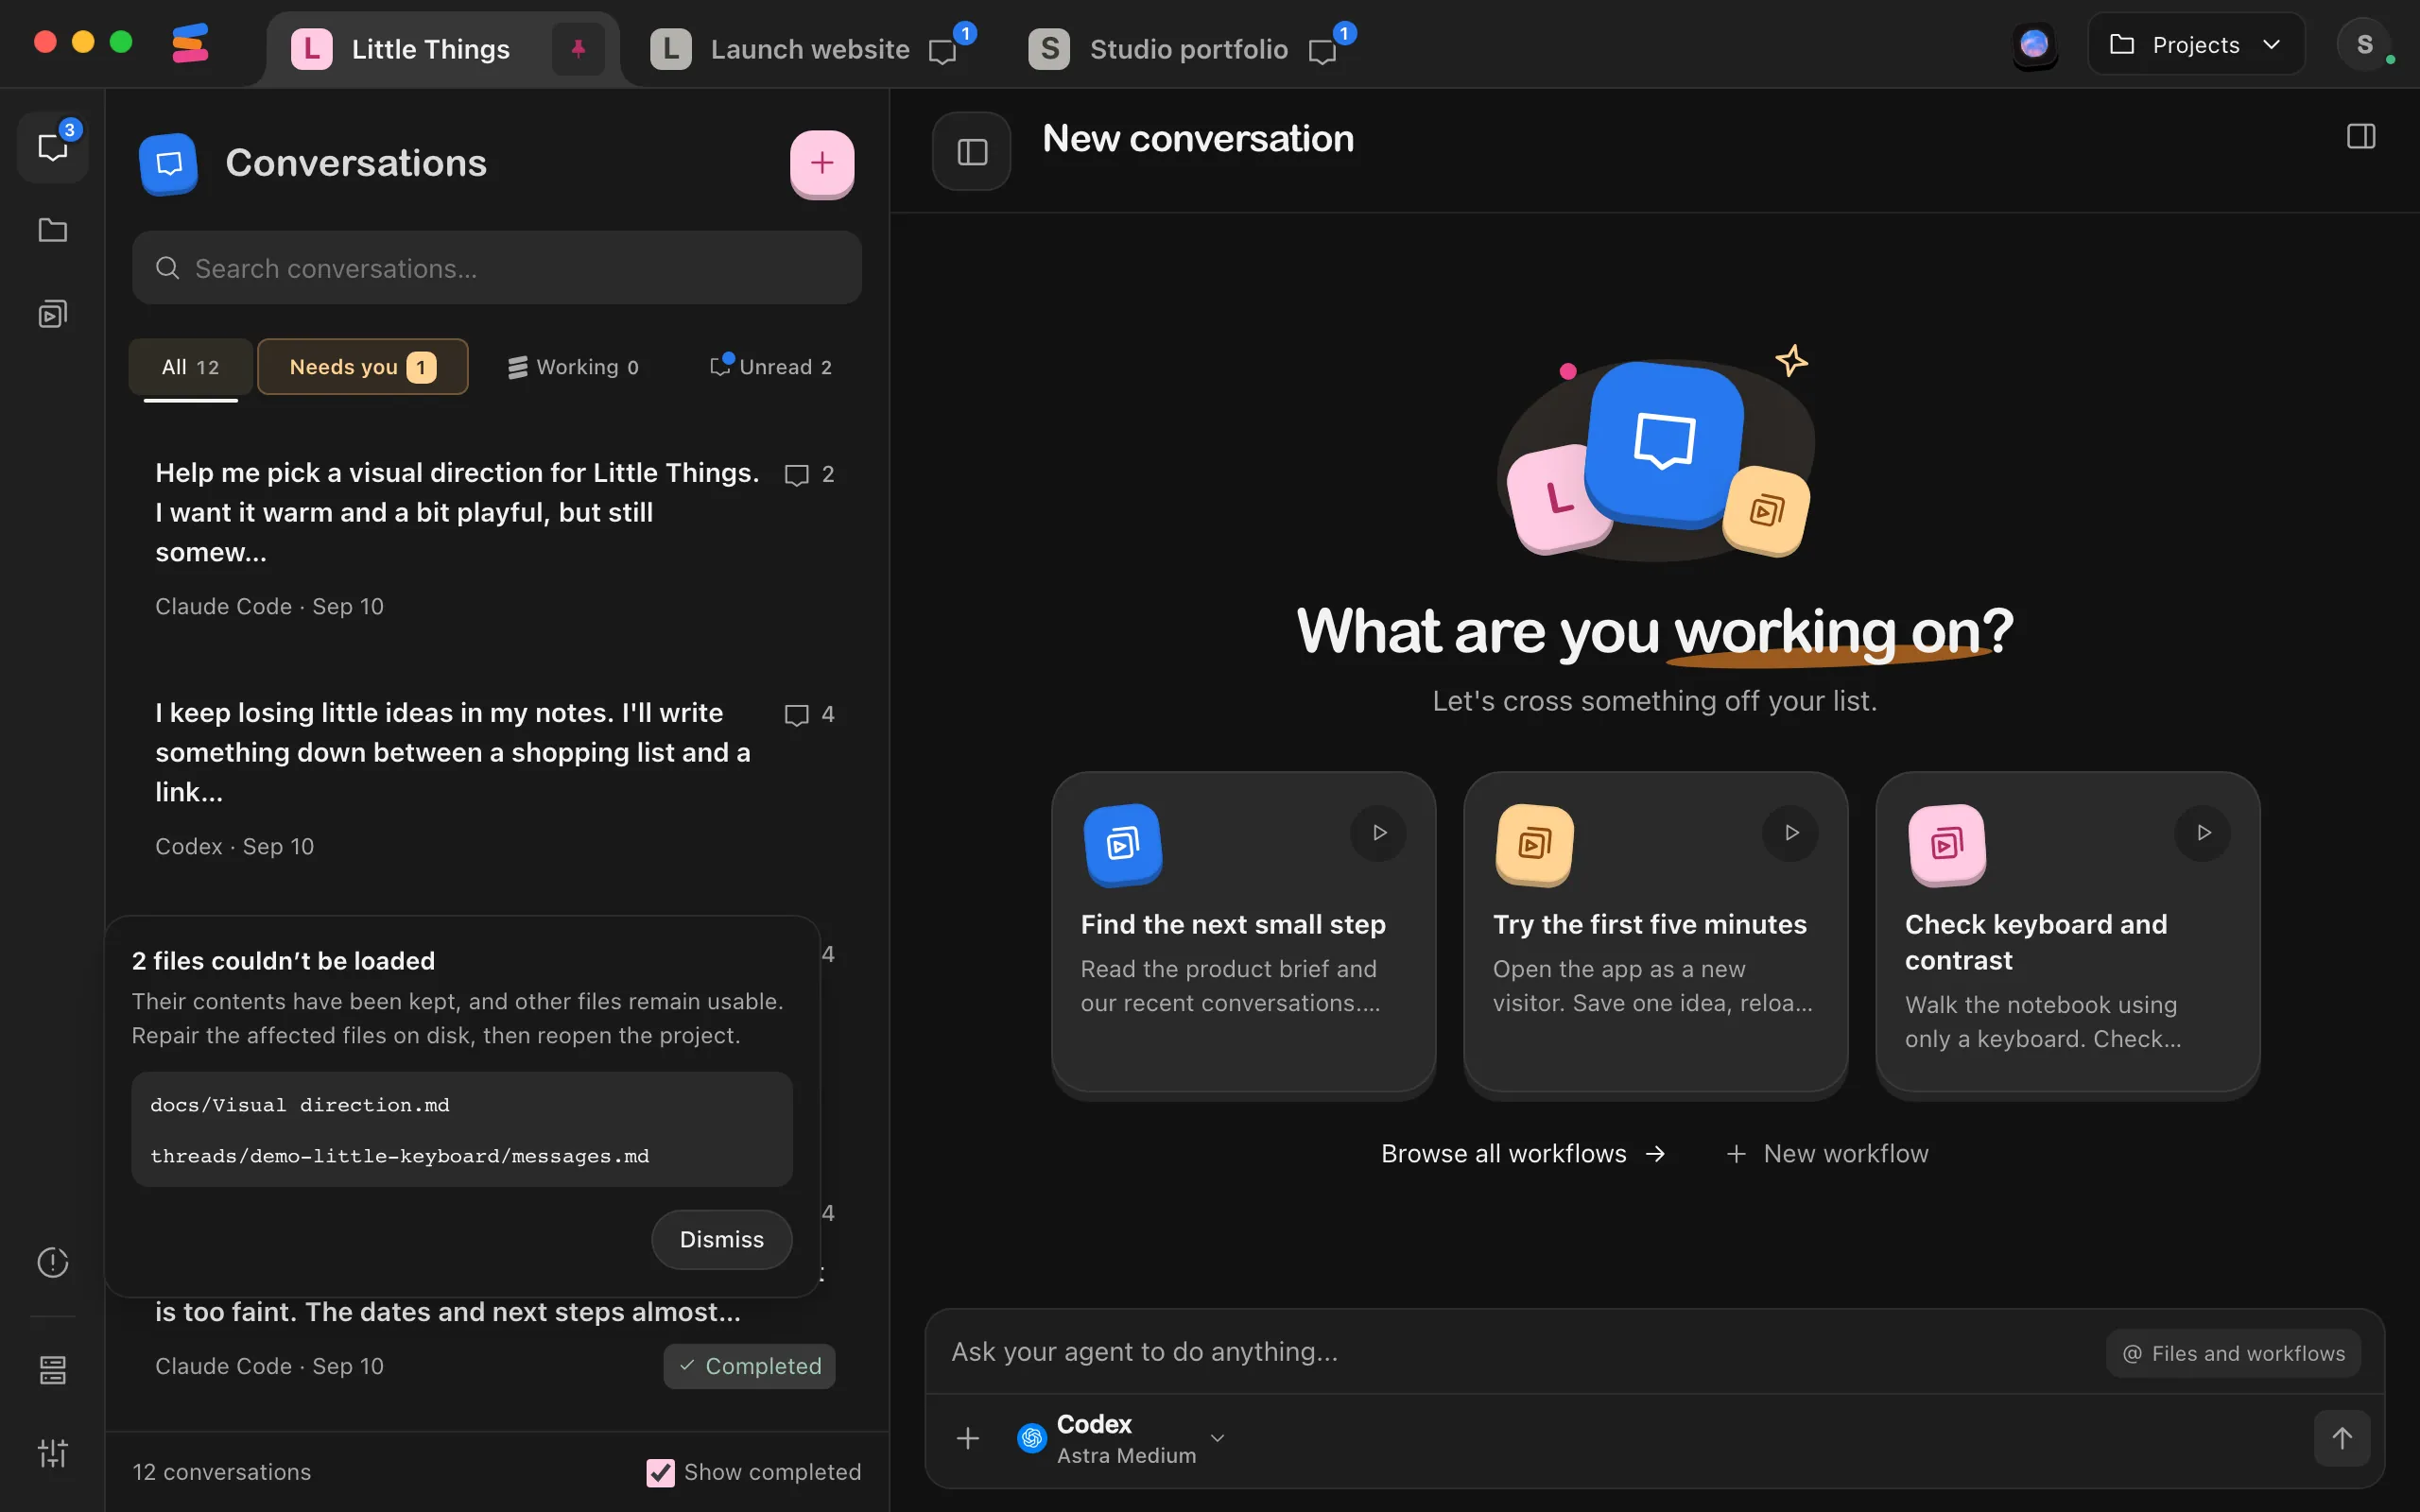Focus the Search conversations field
Viewport: 2420px width, 1512px height.
[497, 268]
